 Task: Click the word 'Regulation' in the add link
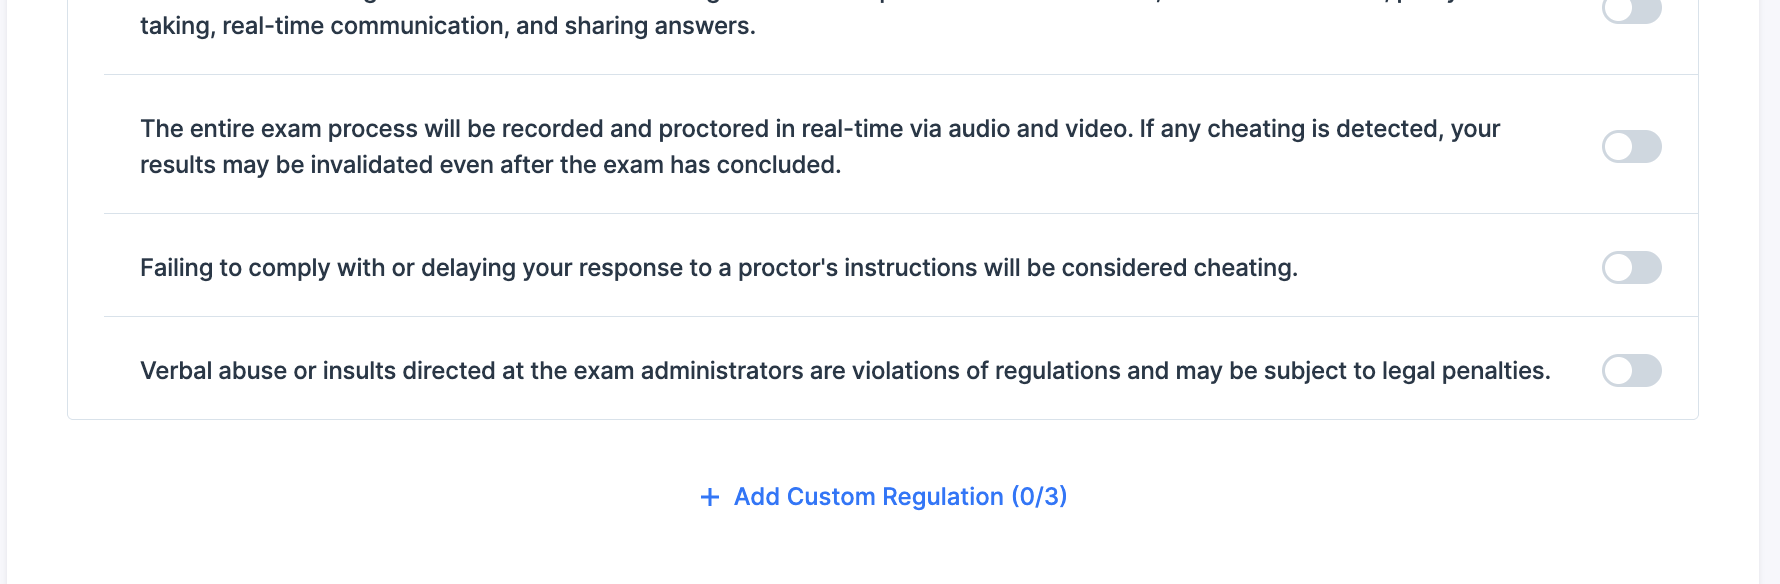pyautogui.click(x=943, y=497)
